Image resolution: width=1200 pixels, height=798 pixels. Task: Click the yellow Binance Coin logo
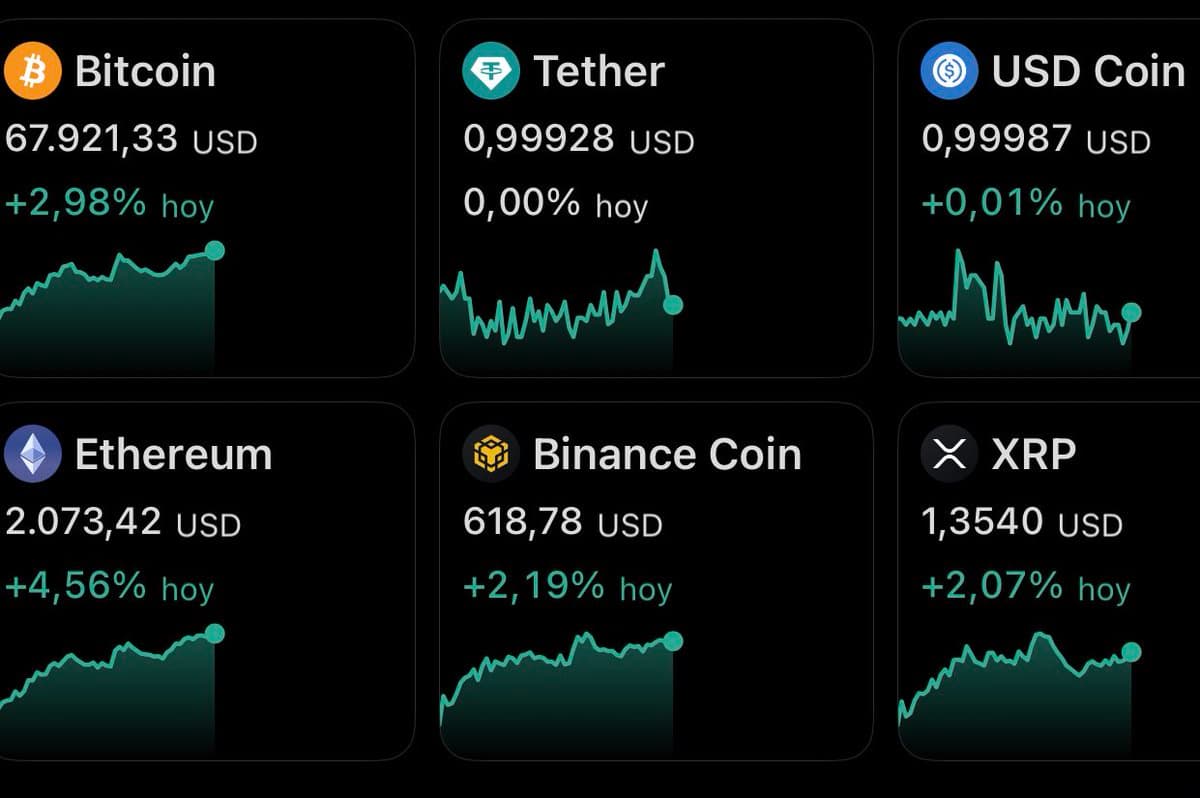[x=490, y=454]
